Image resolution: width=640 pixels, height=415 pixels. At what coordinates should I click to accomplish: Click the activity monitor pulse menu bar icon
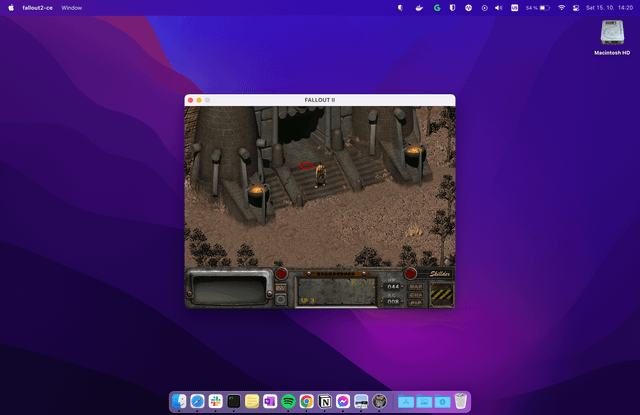point(468,8)
